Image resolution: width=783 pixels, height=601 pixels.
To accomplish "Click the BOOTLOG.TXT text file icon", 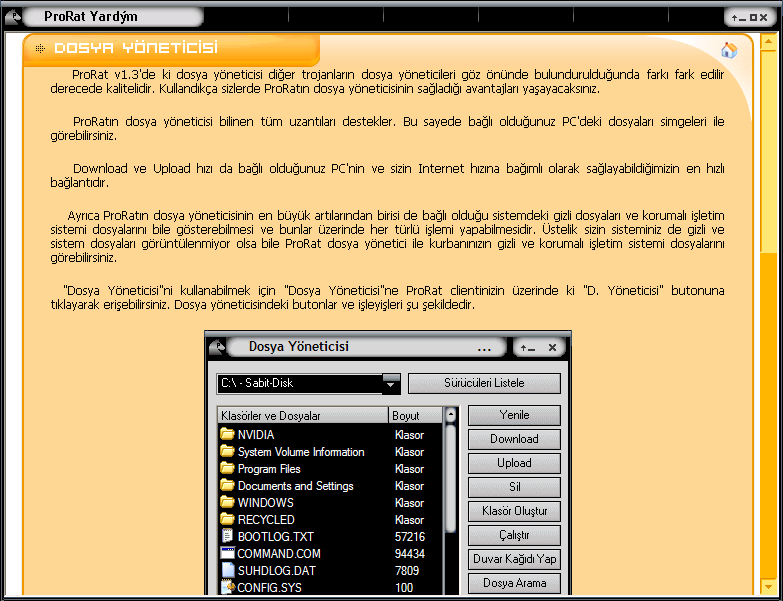I will pyautogui.click(x=227, y=537).
